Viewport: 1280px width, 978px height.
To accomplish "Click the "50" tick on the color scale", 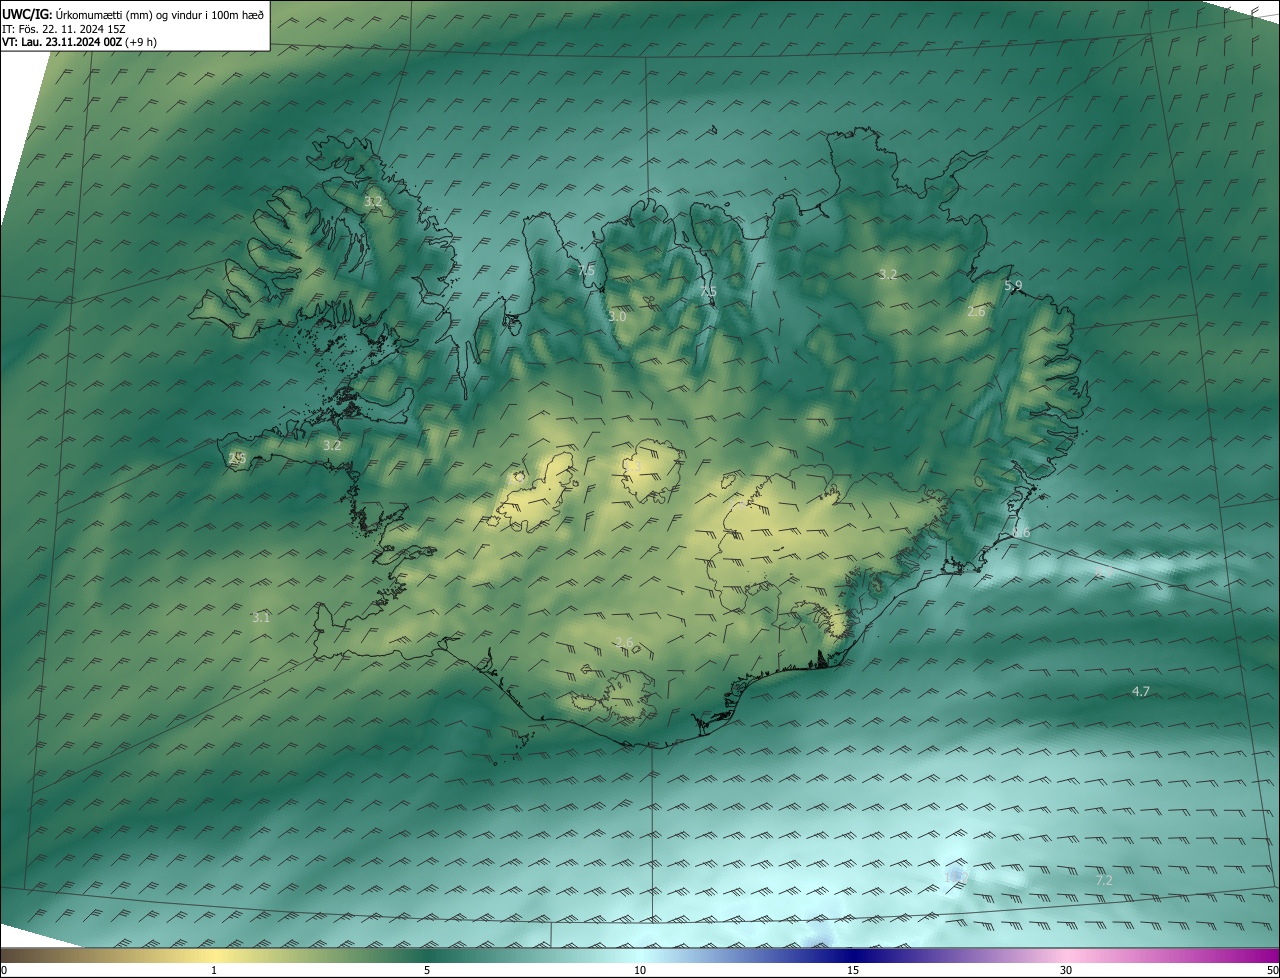I will pos(1272,970).
